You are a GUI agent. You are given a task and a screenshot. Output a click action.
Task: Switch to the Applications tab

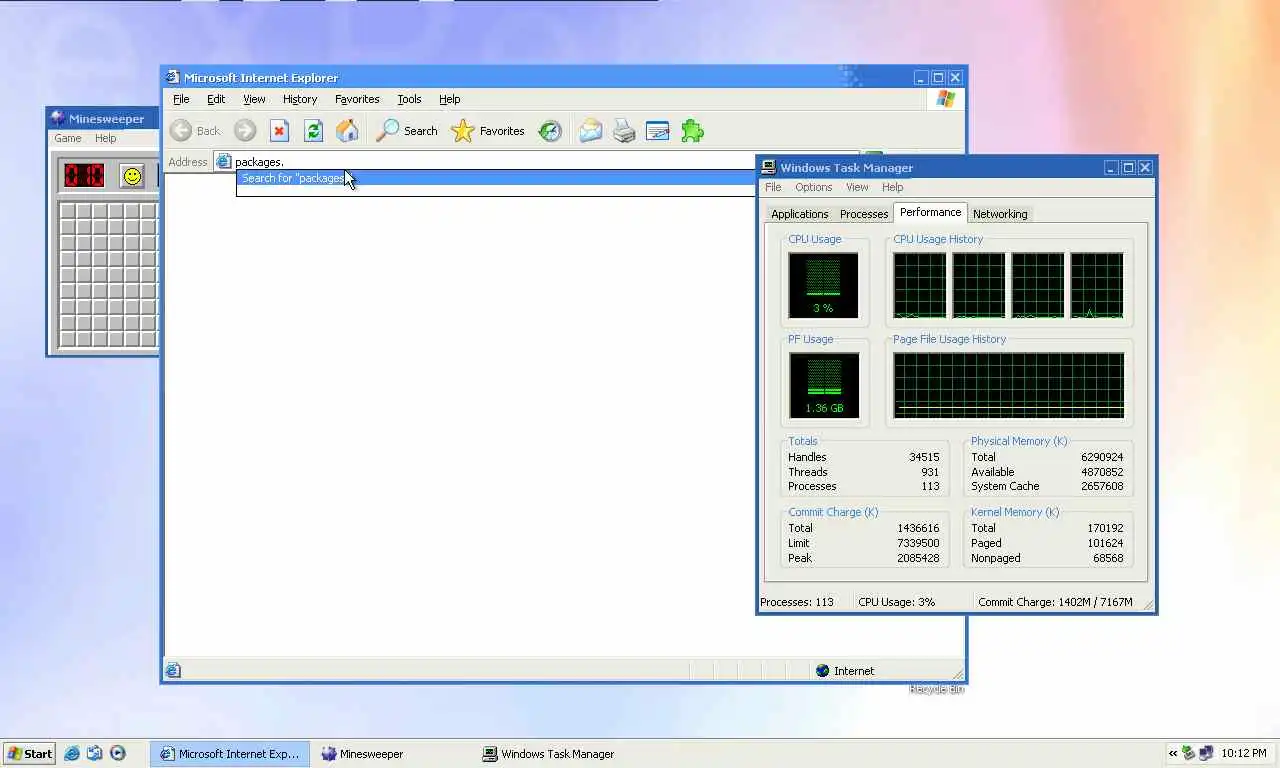point(800,214)
